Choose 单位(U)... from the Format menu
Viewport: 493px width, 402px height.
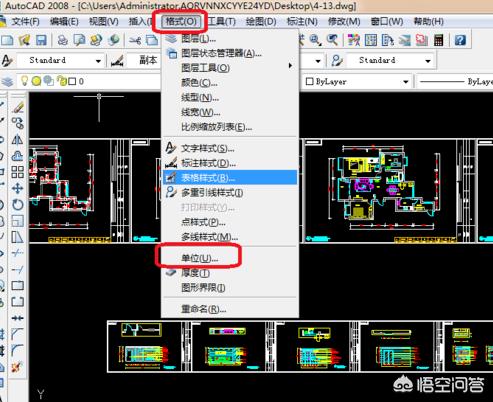(200, 258)
